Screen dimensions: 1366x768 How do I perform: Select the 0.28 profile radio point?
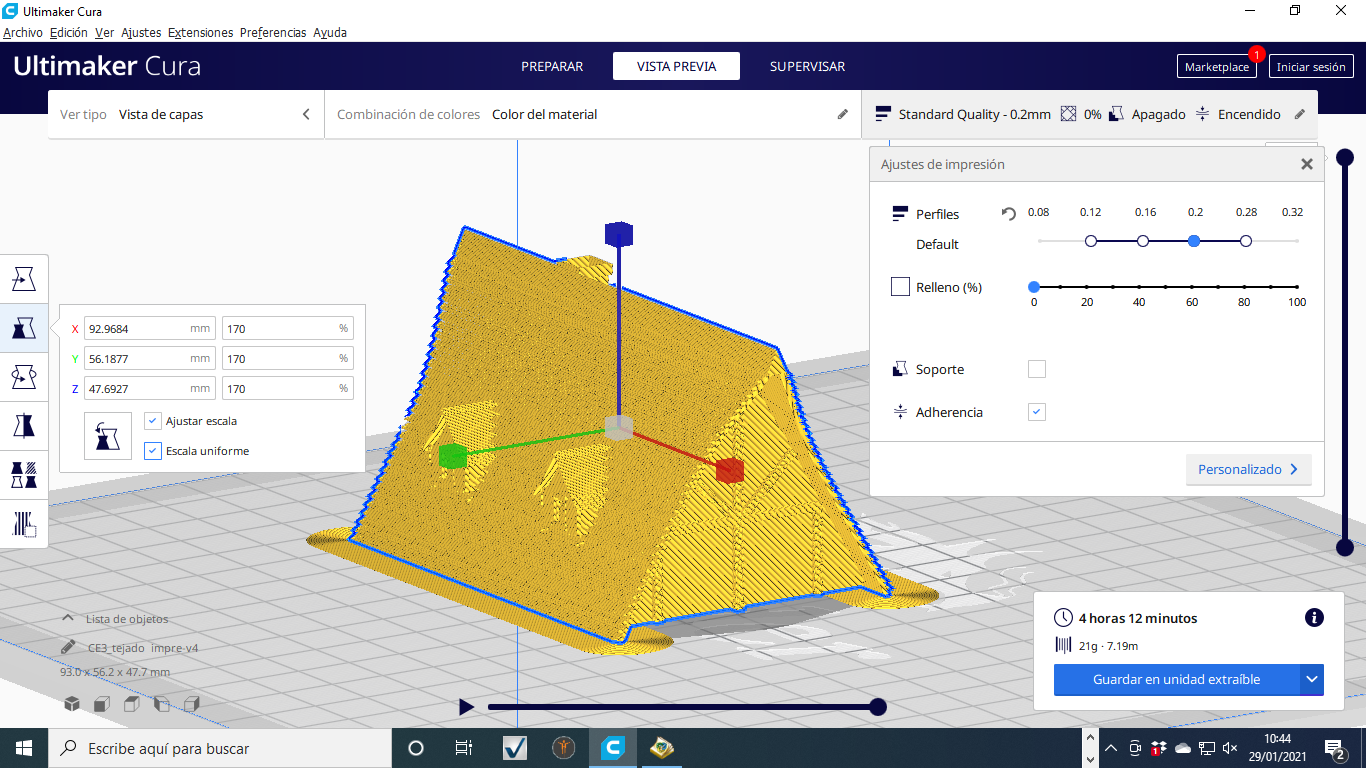(x=1246, y=241)
